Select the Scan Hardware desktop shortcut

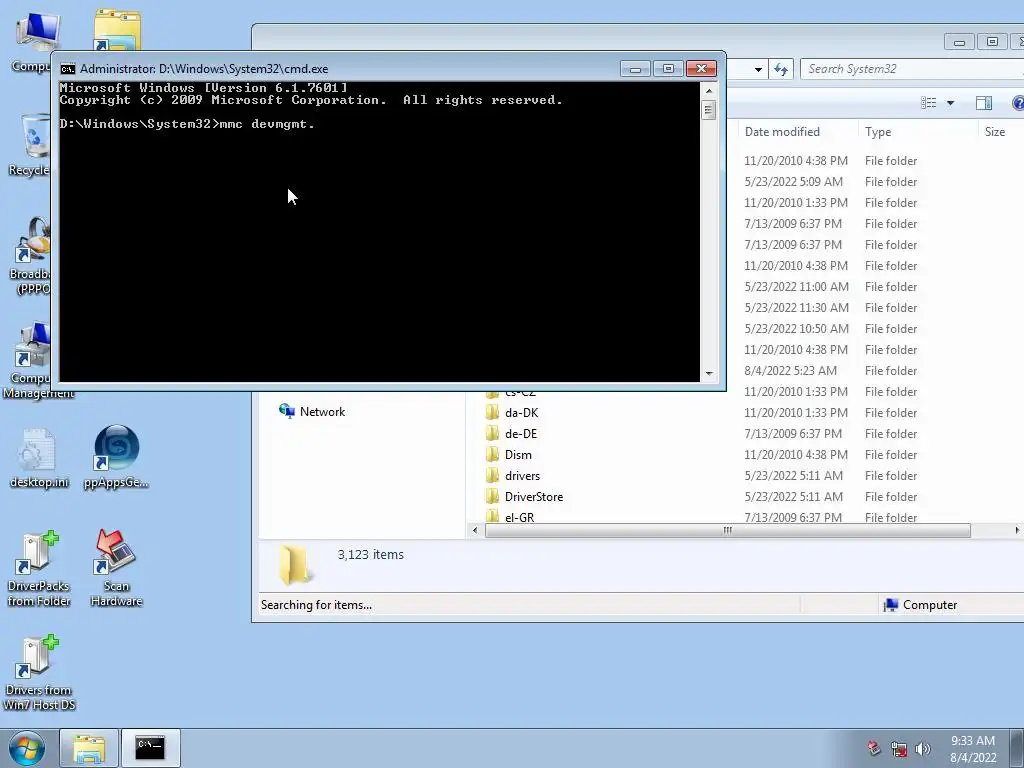coord(116,569)
